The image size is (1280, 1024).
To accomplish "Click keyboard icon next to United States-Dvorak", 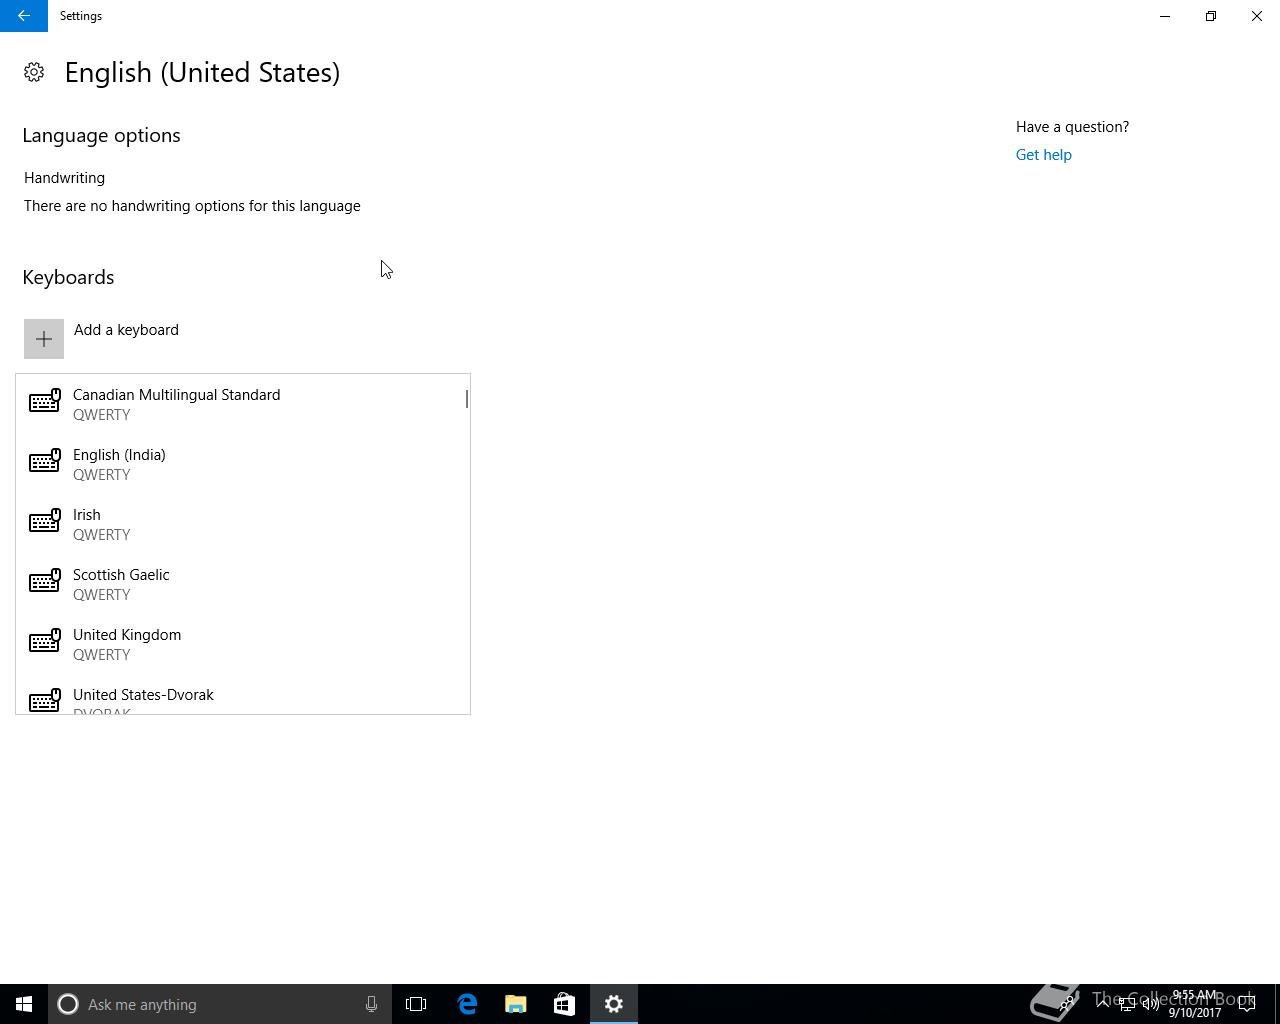I will [x=45, y=700].
